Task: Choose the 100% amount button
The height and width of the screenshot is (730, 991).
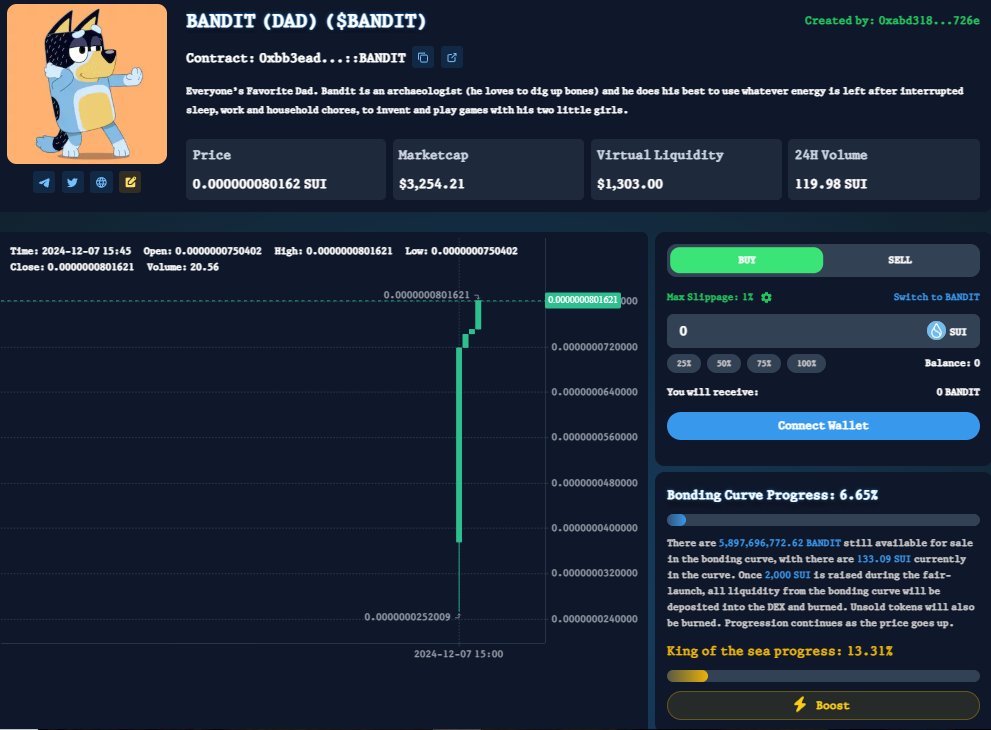Action: pyautogui.click(x=806, y=363)
